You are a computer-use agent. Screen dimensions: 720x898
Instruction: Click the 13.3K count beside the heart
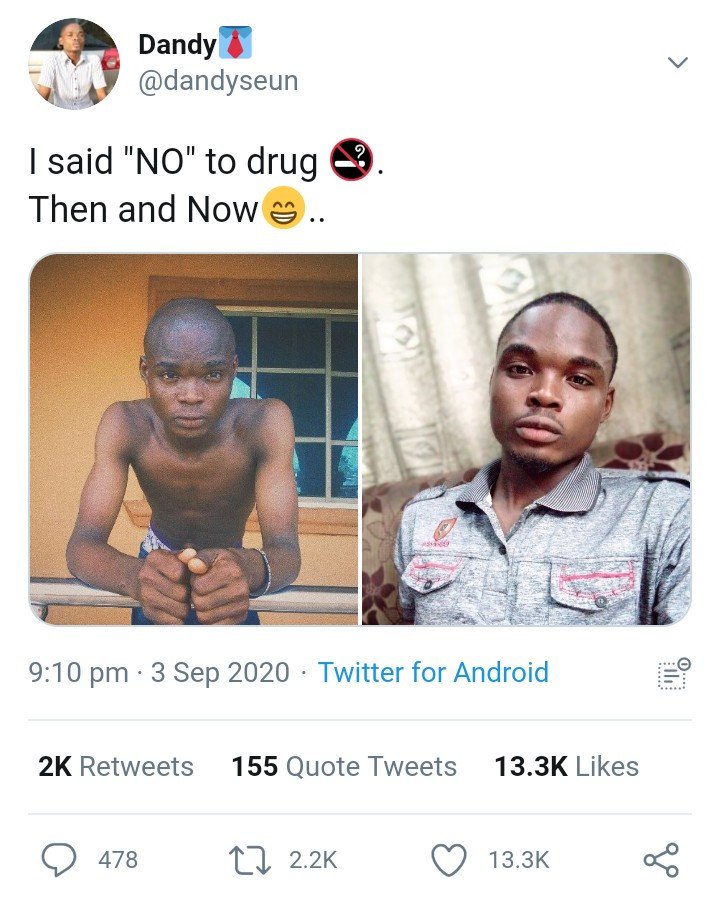[519, 860]
